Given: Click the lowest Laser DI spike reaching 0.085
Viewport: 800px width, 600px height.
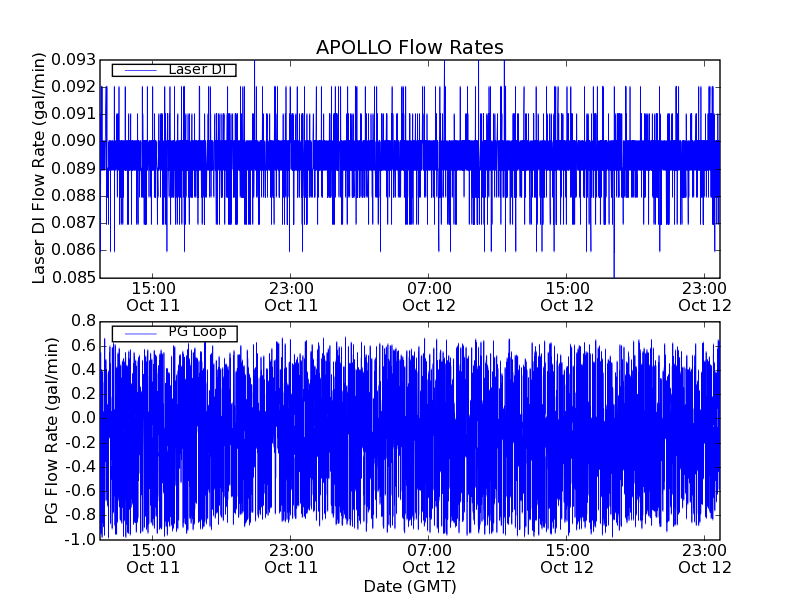Looking at the screenshot, I should tap(614, 272).
